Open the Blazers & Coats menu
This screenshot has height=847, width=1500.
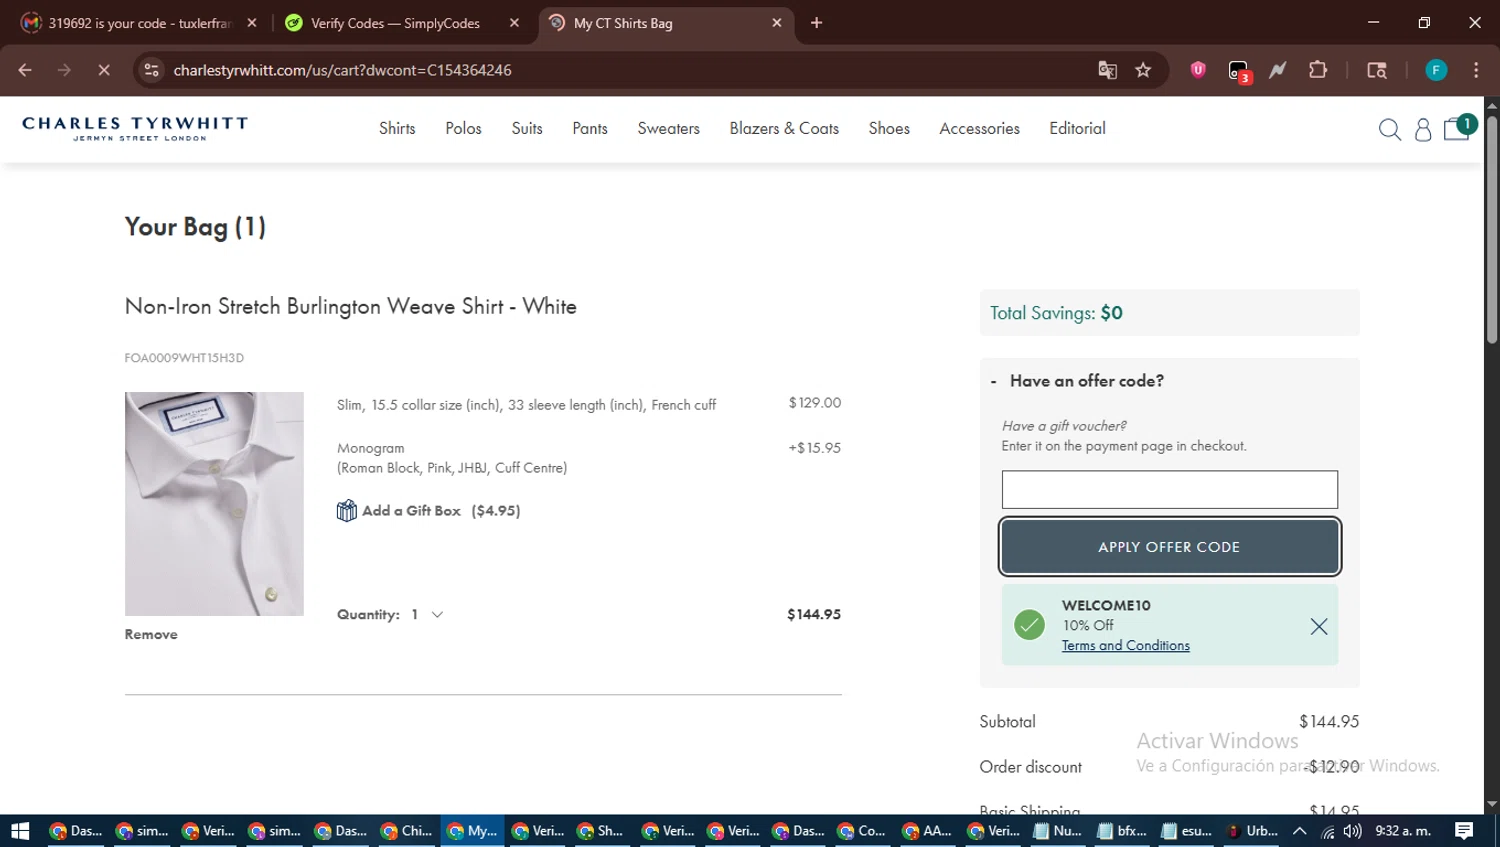pos(784,128)
